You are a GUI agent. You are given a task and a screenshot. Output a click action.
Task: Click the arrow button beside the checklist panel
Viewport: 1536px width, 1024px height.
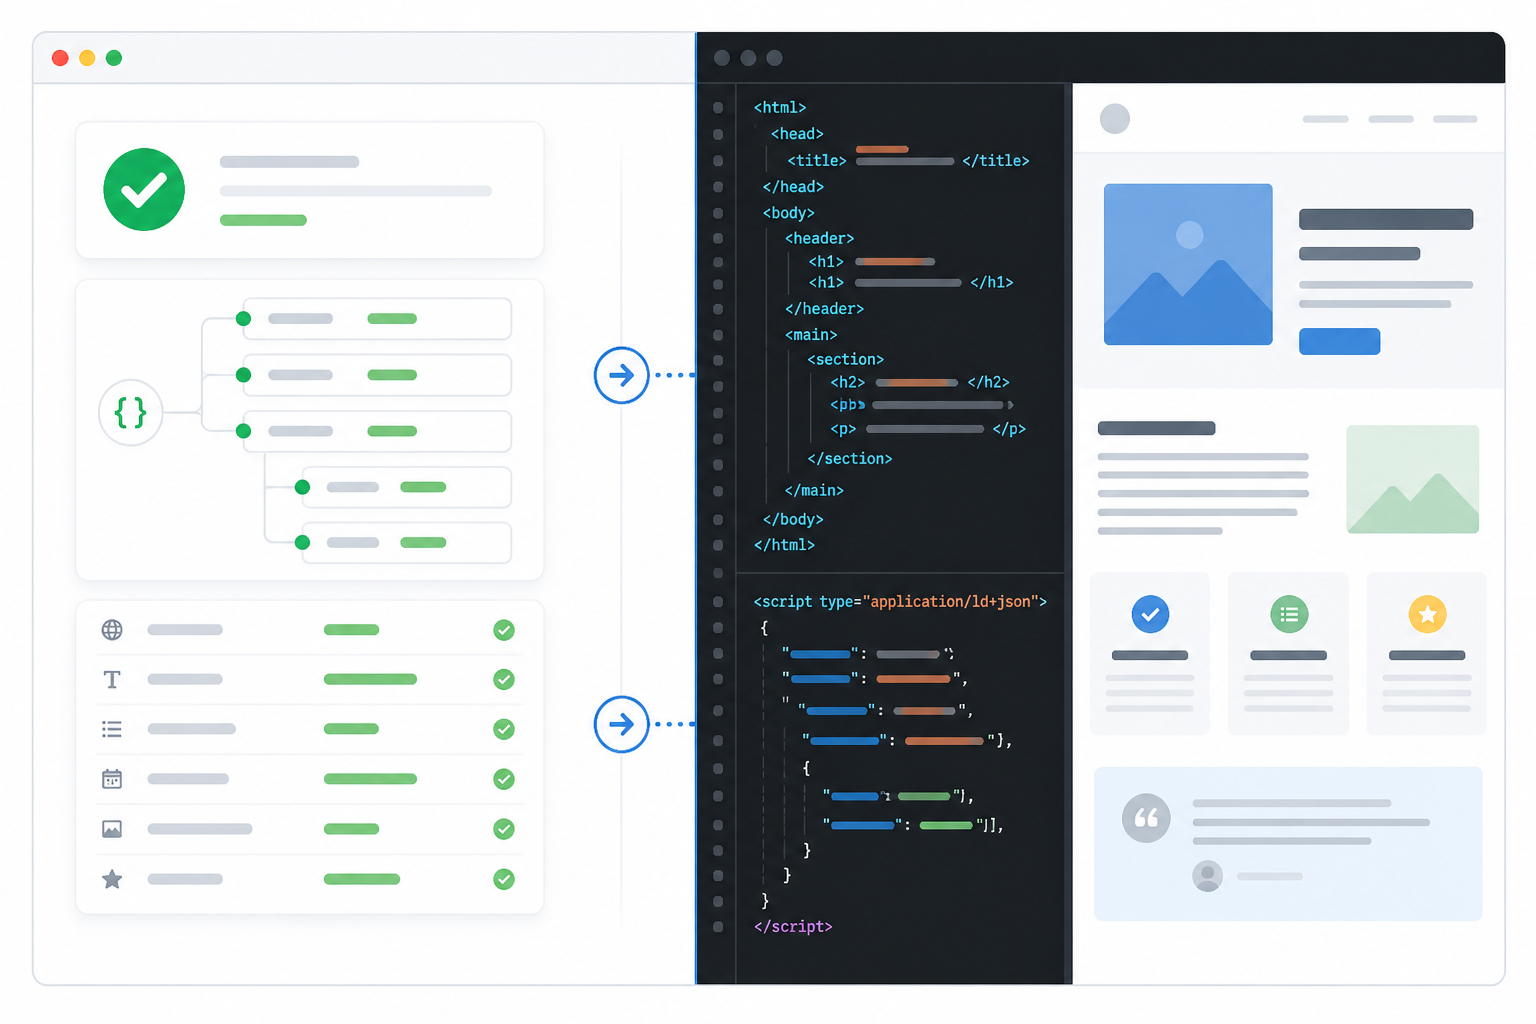click(622, 724)
